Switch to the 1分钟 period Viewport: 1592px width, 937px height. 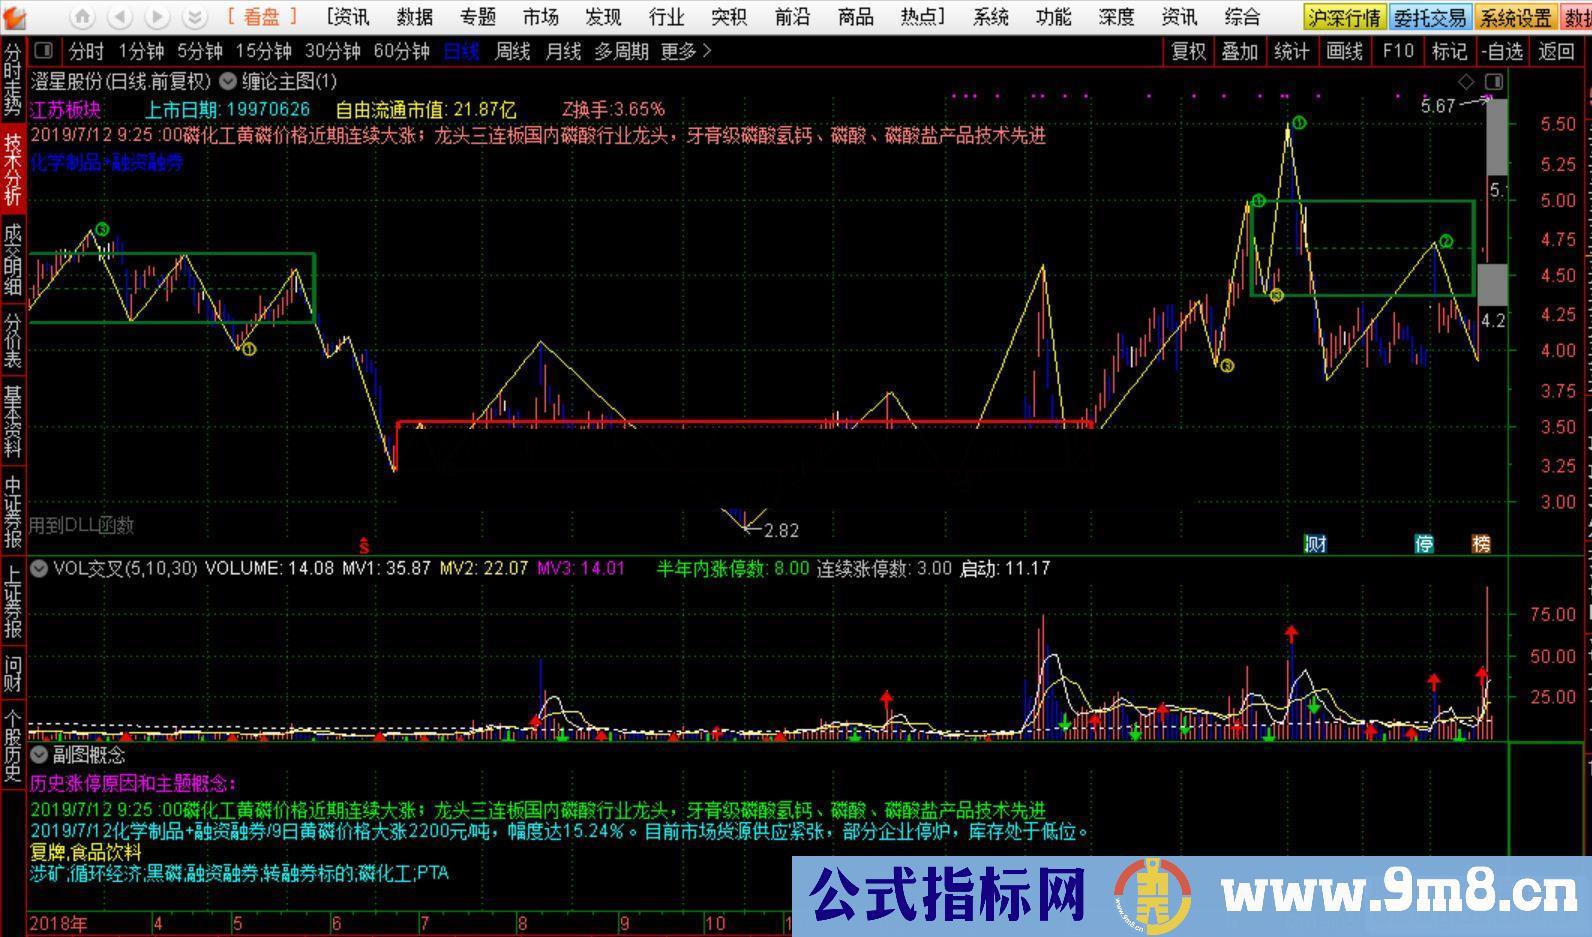point(141,51)
